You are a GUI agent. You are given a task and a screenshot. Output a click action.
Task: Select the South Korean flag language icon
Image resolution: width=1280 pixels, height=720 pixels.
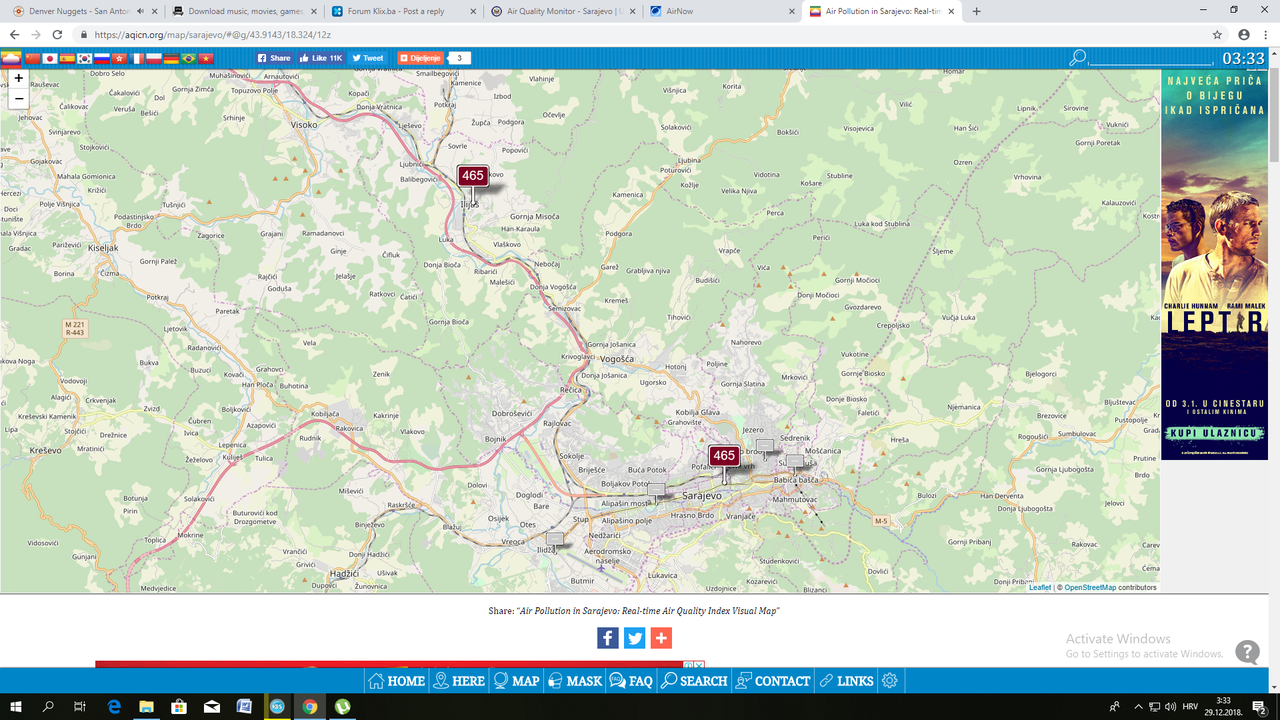coord(84,58)
